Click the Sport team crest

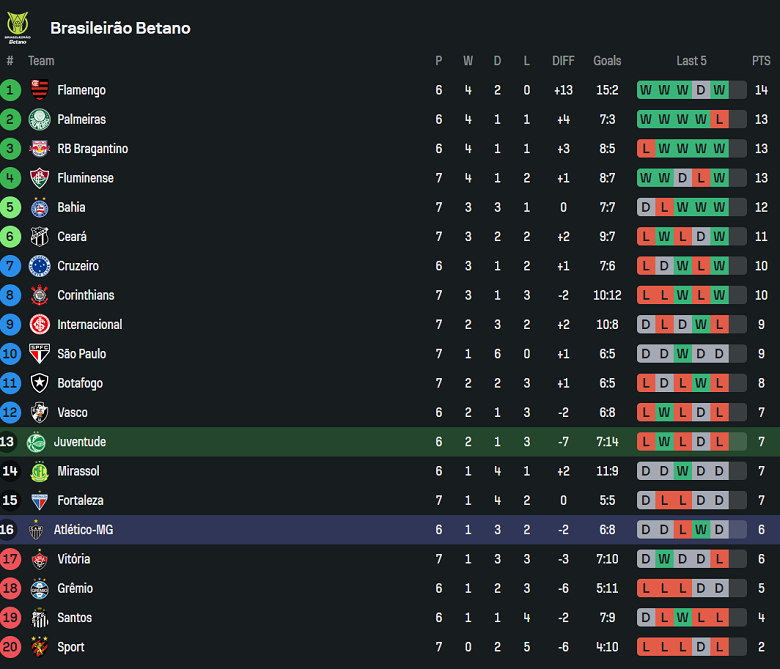40,647
